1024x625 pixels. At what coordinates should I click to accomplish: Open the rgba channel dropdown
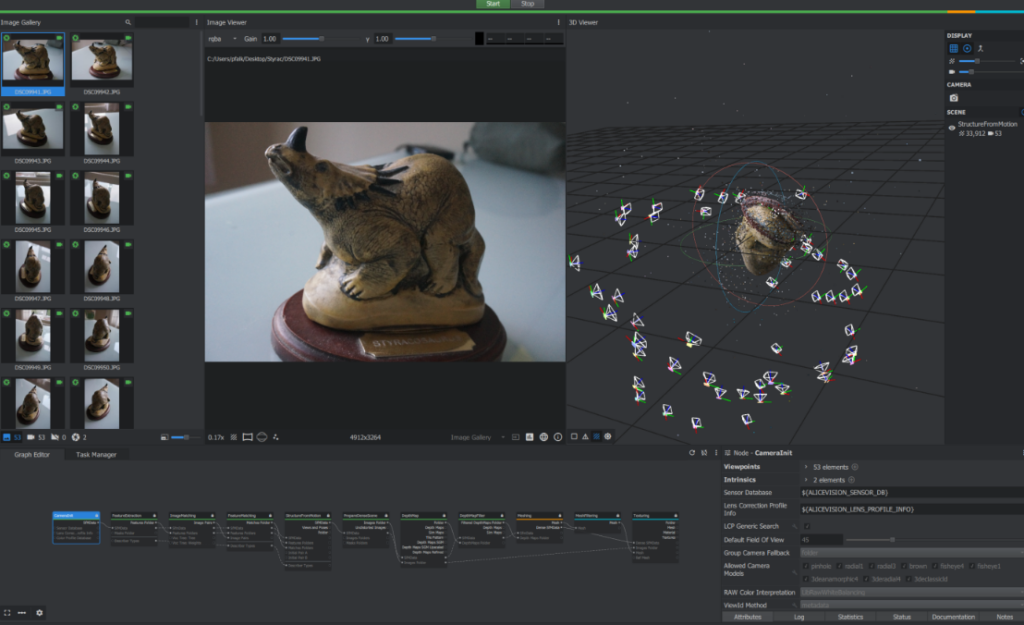pos(222,39)
